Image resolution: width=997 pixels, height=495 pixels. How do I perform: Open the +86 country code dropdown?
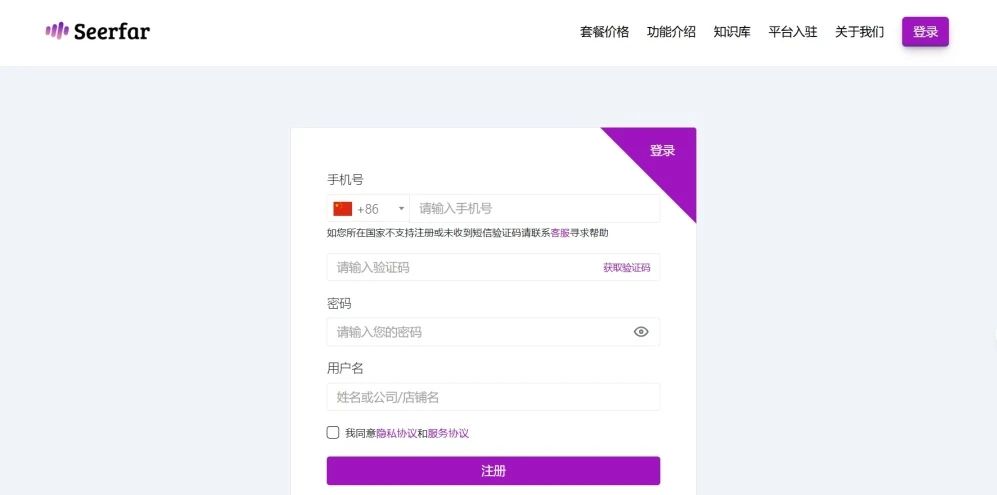[368, 209]
